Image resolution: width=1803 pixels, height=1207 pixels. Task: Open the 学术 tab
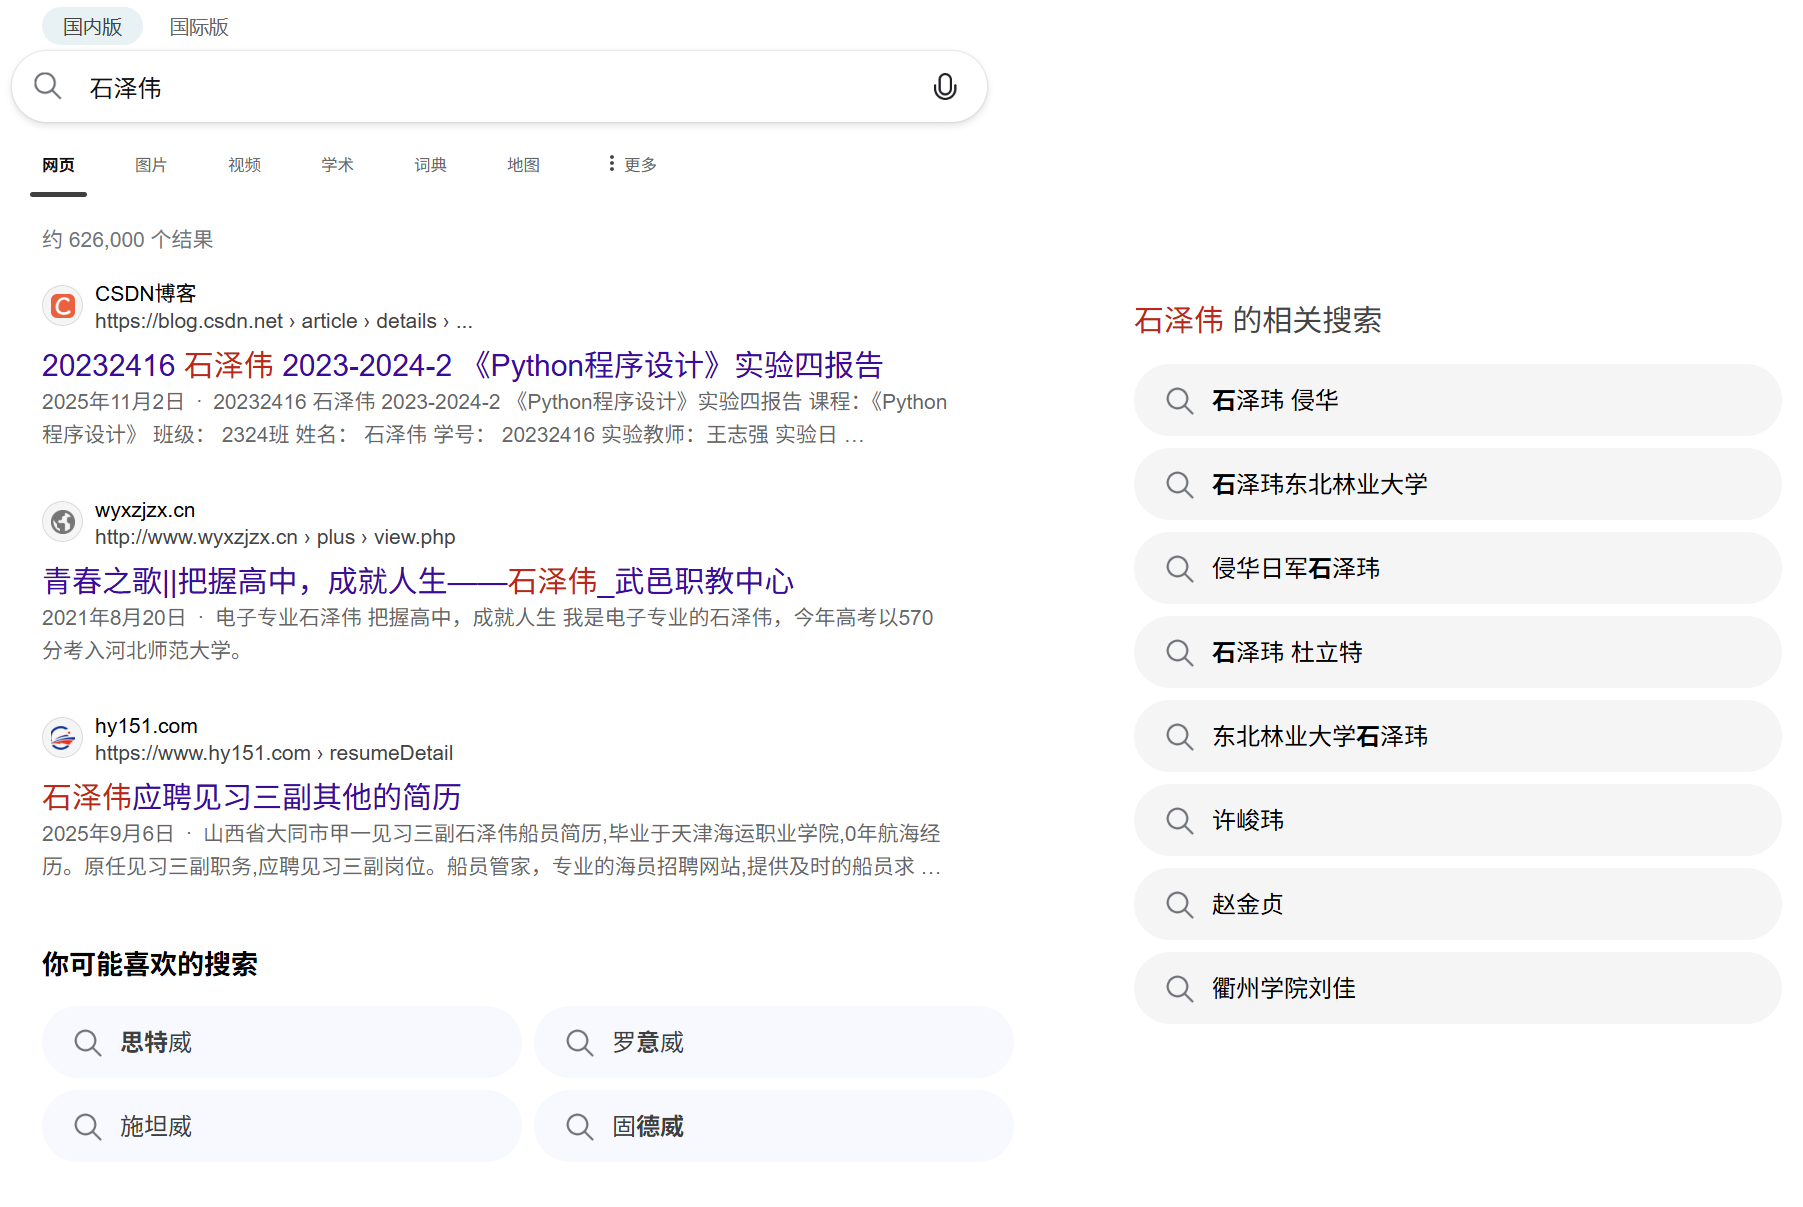[336, 164]
